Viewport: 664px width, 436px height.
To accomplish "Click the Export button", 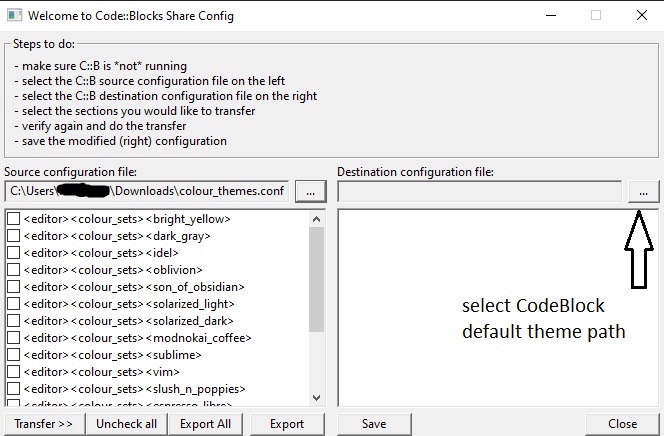I will coord(287,424).
